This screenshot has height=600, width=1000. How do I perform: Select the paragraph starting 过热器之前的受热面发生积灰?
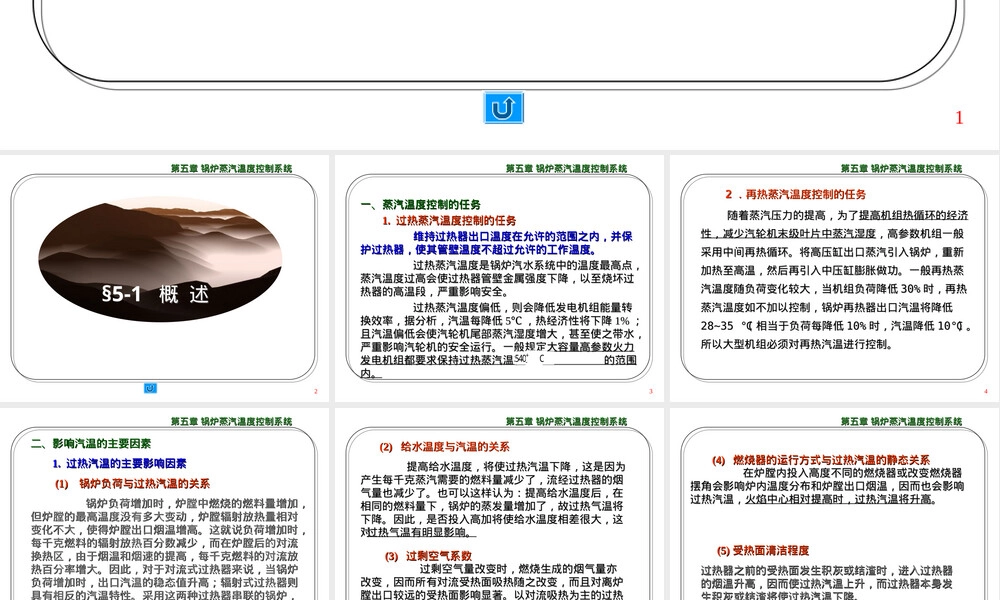click(827, 582)
